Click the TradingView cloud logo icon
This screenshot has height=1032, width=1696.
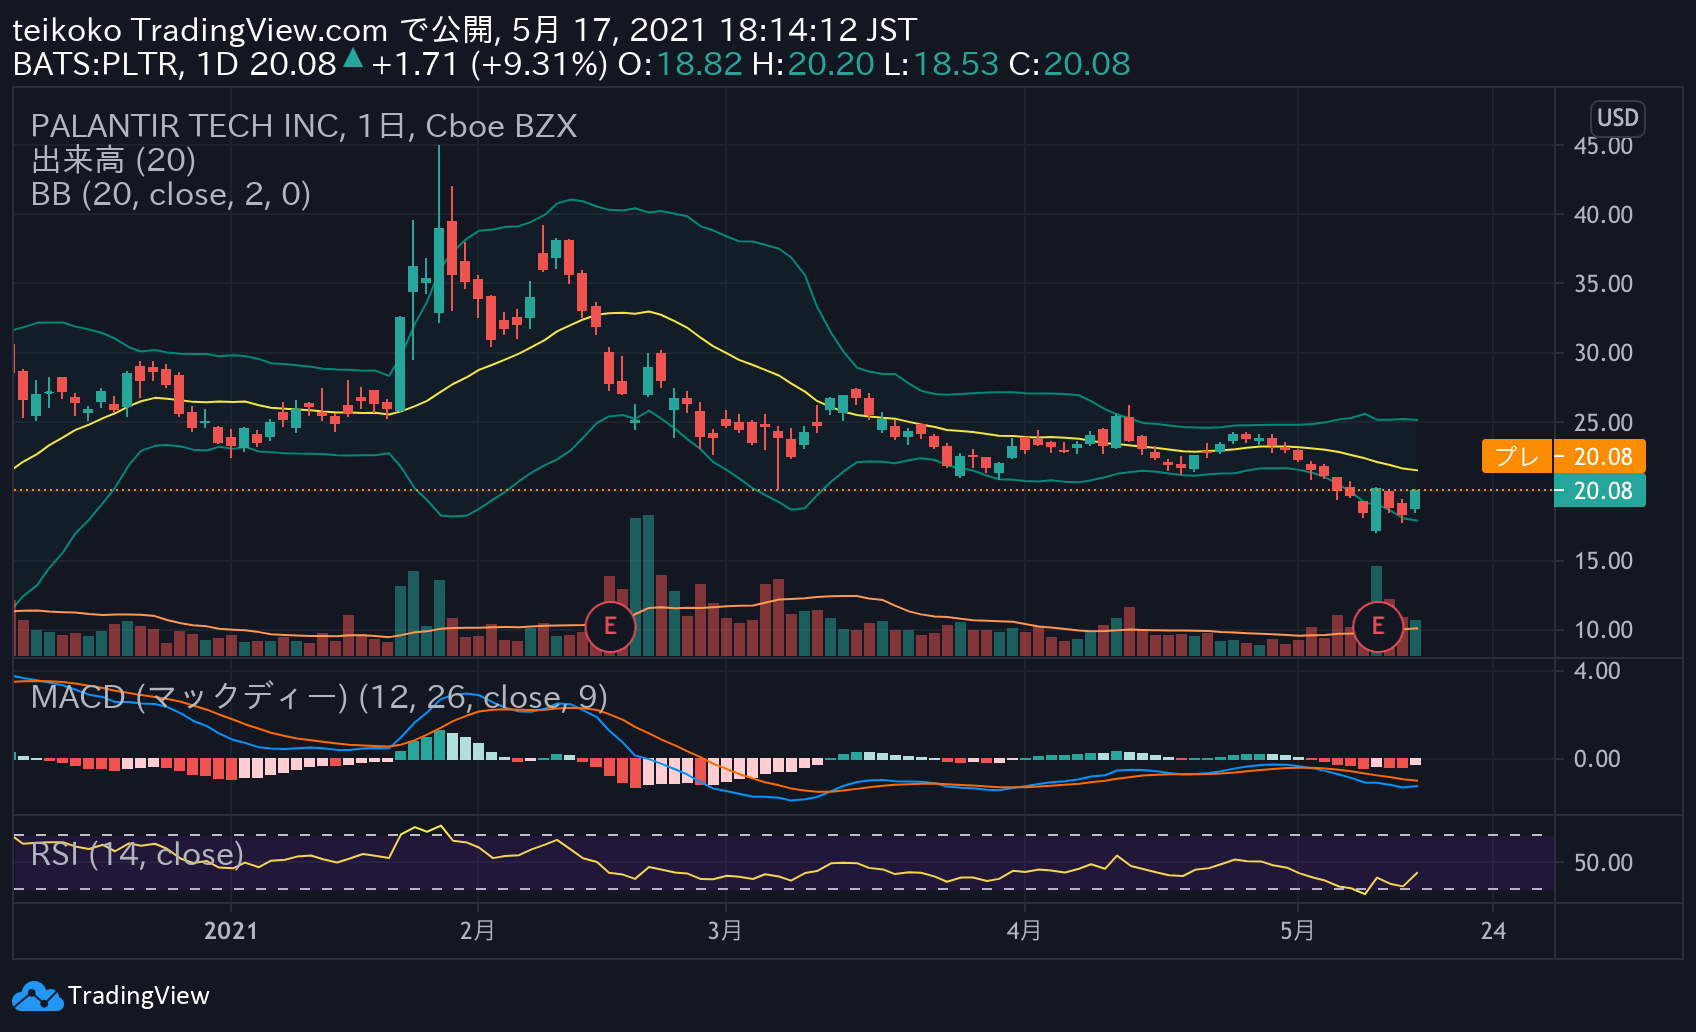tap(37, 996)
